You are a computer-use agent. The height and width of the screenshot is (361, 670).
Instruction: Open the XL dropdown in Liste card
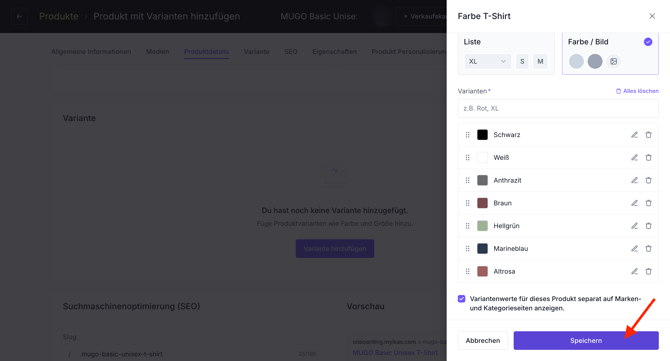pos(487,62)
